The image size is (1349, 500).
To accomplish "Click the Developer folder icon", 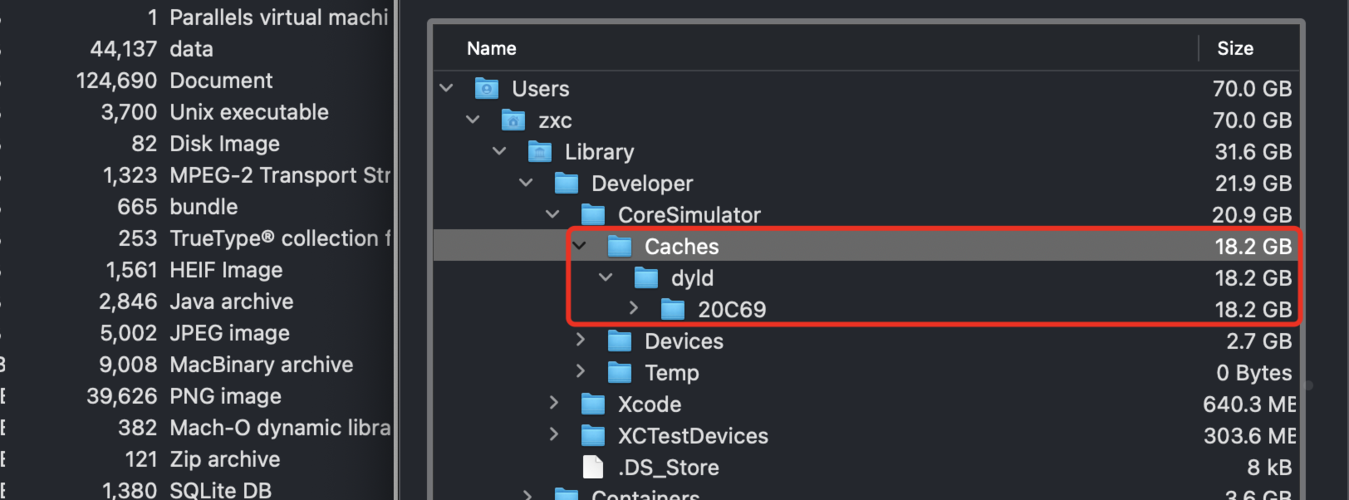I will (567, 183).
